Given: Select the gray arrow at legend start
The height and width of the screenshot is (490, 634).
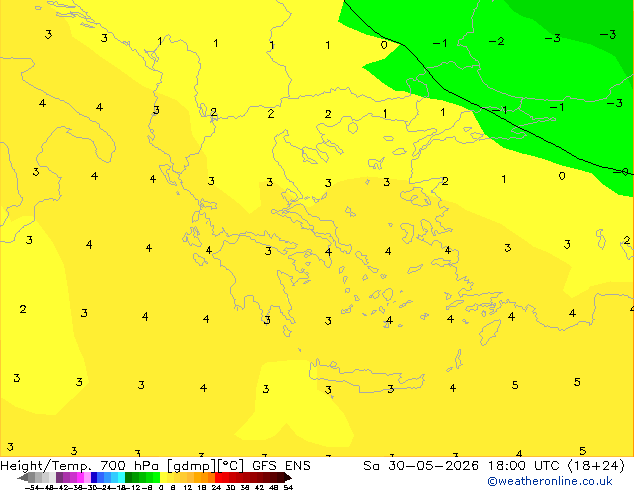Looking at the screenshot, I should (23, 478).
